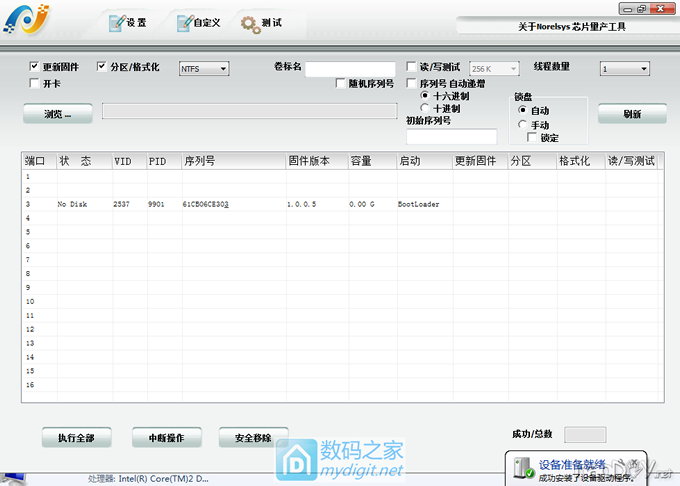Image resolution: width=680 pixels, height=486 pixels.
Task: Click the device-ready notification icon
Action: (x=522, y=467)
